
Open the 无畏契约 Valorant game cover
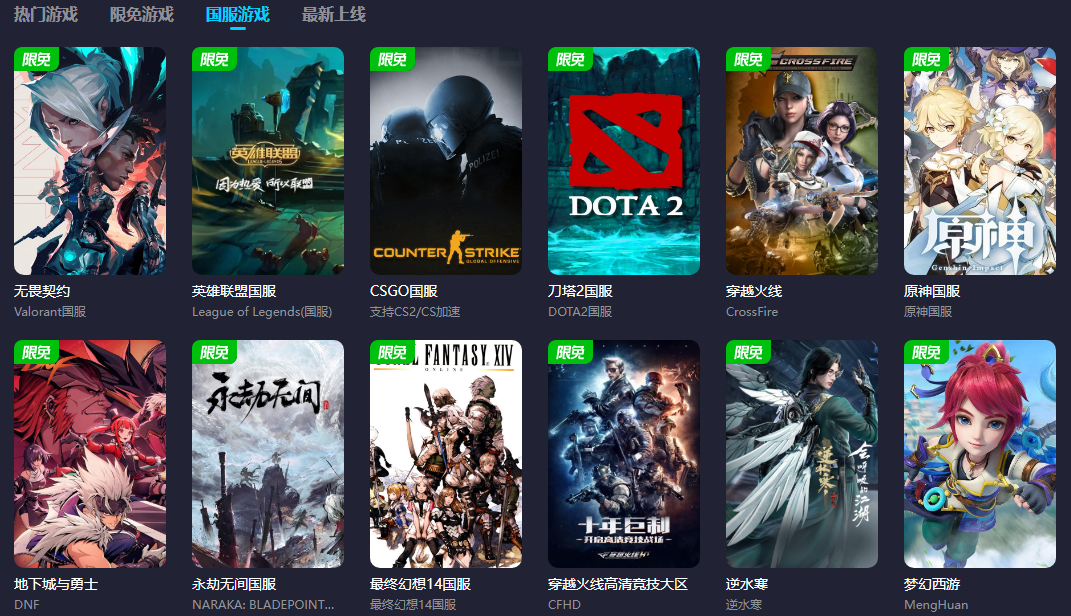[x=90, y=161]
